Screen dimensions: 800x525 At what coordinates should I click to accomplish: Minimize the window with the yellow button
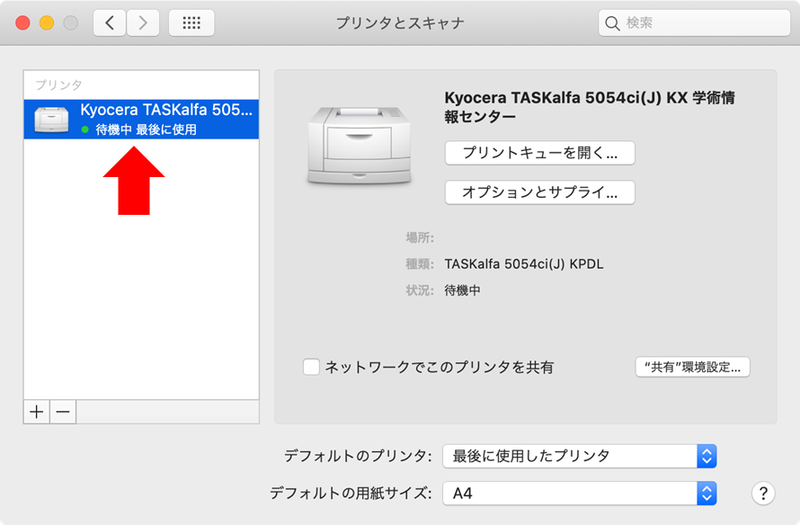pos(46,23)
